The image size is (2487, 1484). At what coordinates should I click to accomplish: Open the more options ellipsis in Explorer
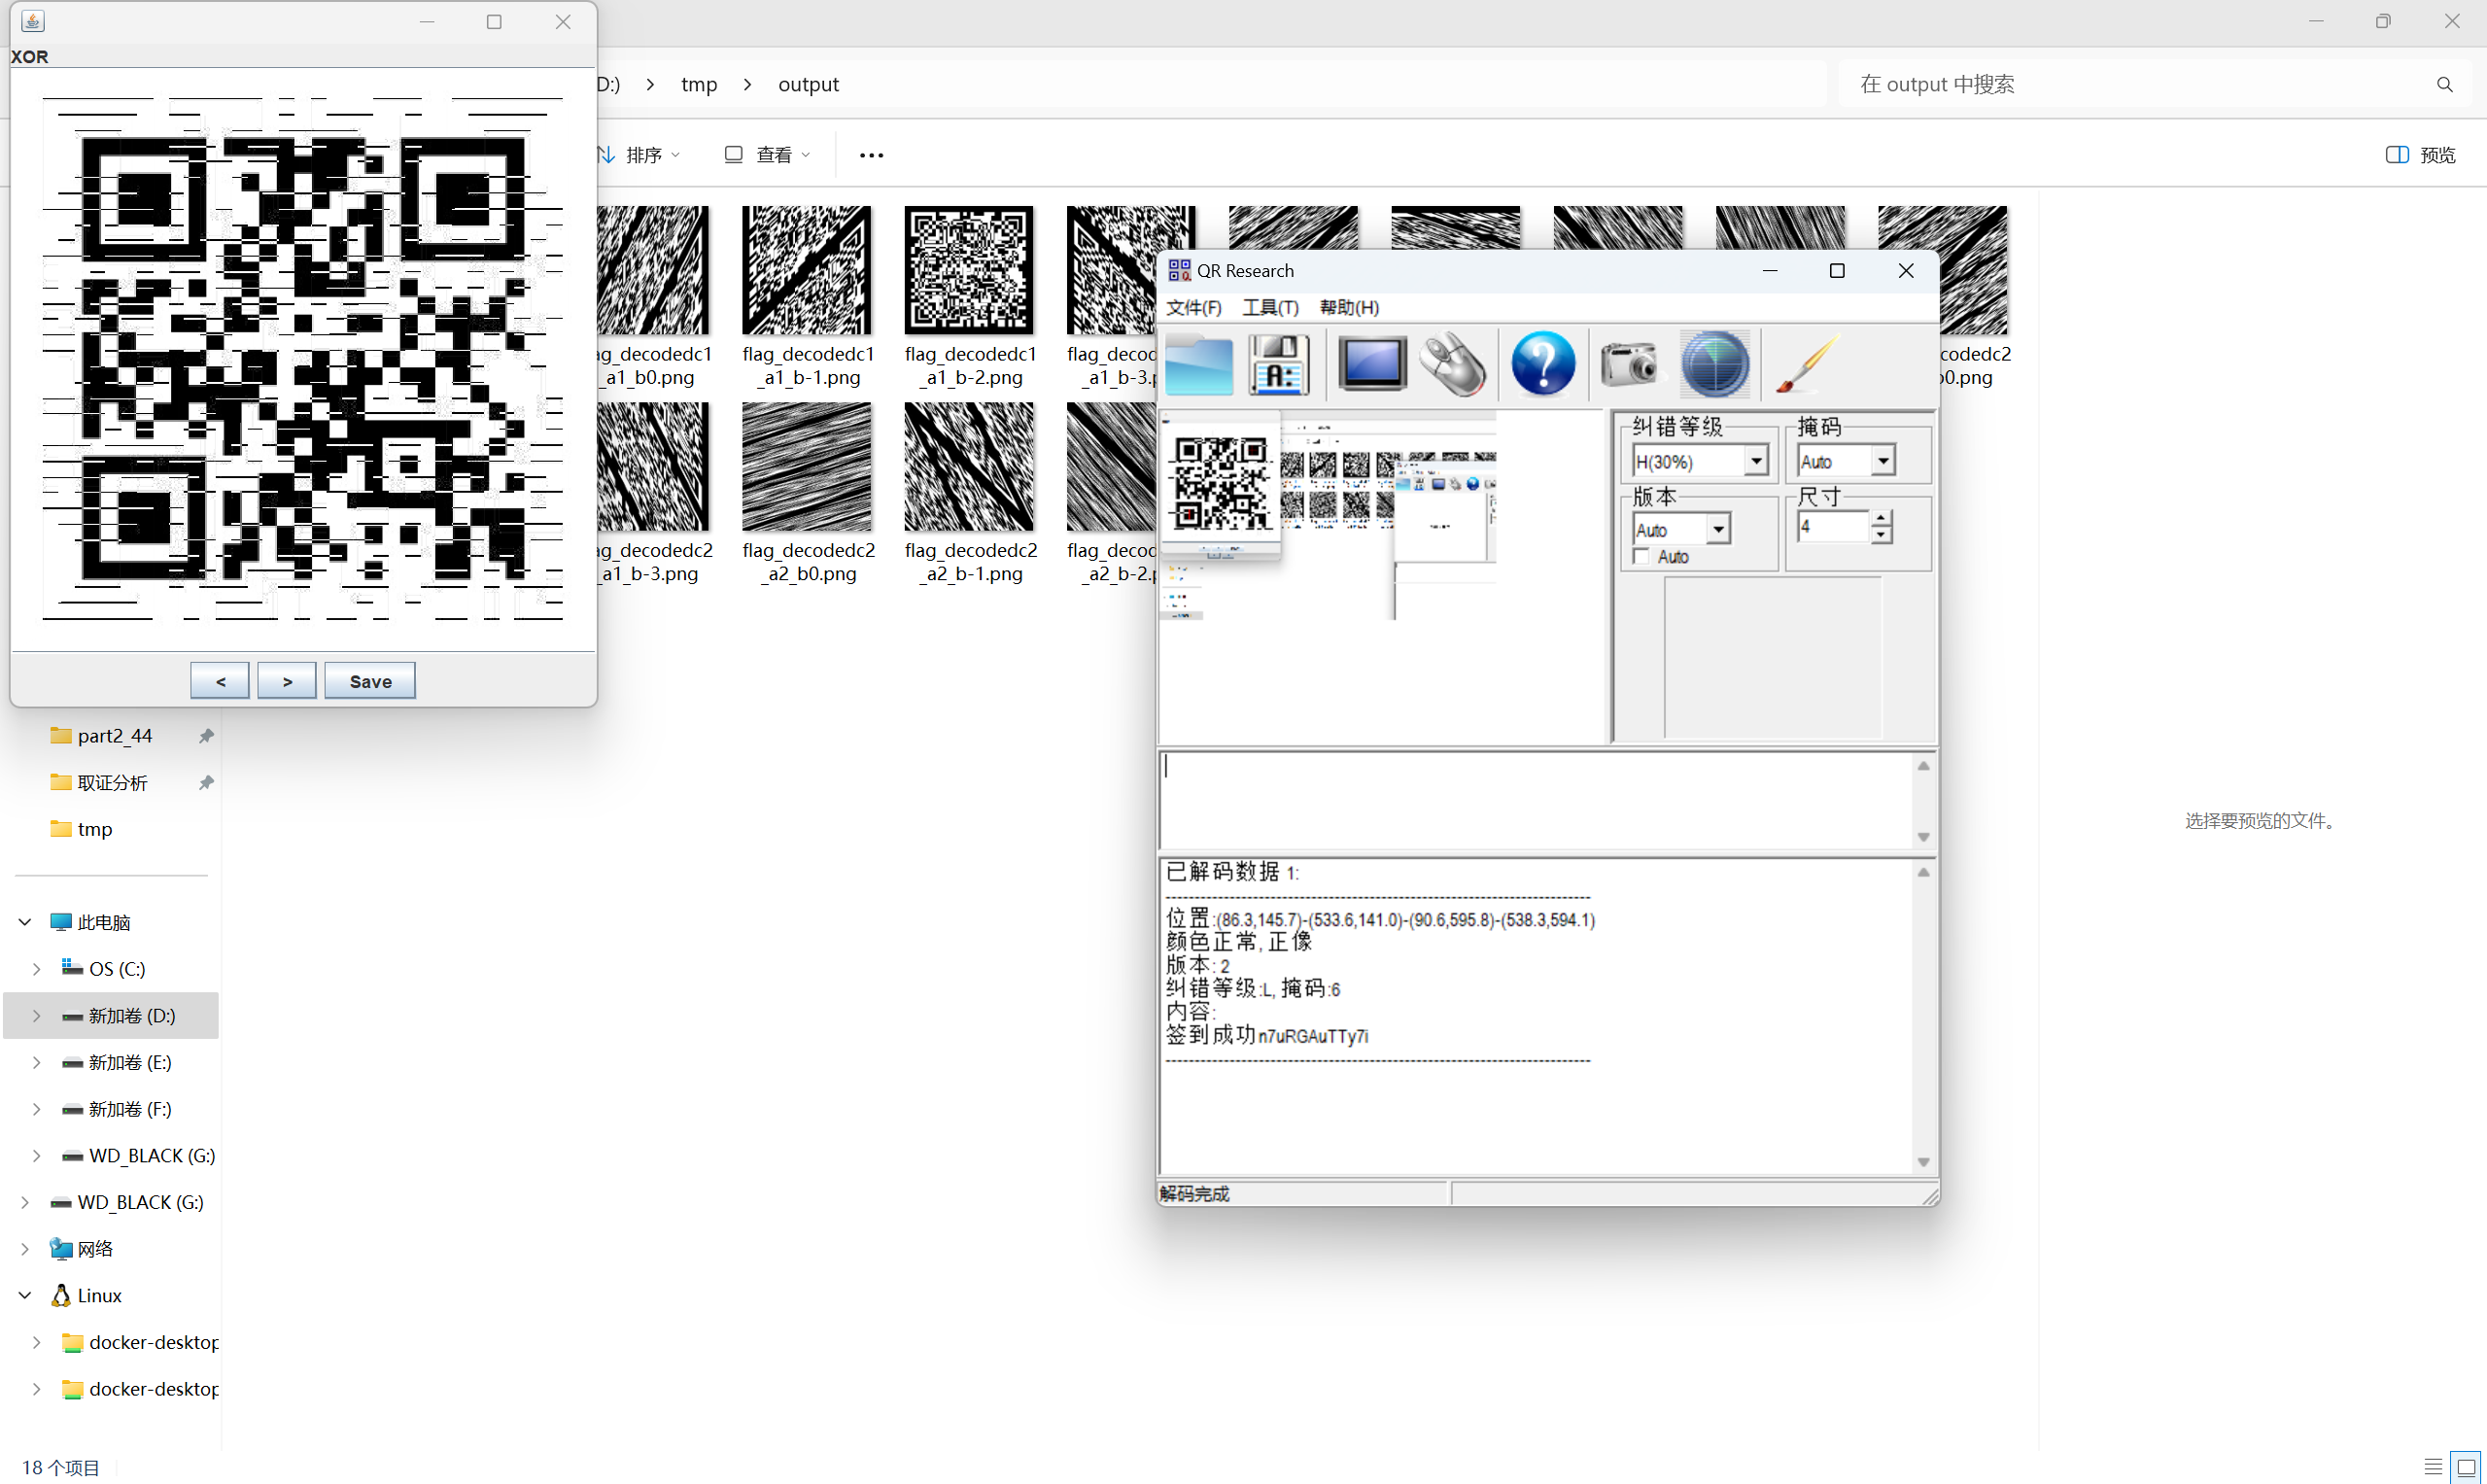[x=871, y=155]
